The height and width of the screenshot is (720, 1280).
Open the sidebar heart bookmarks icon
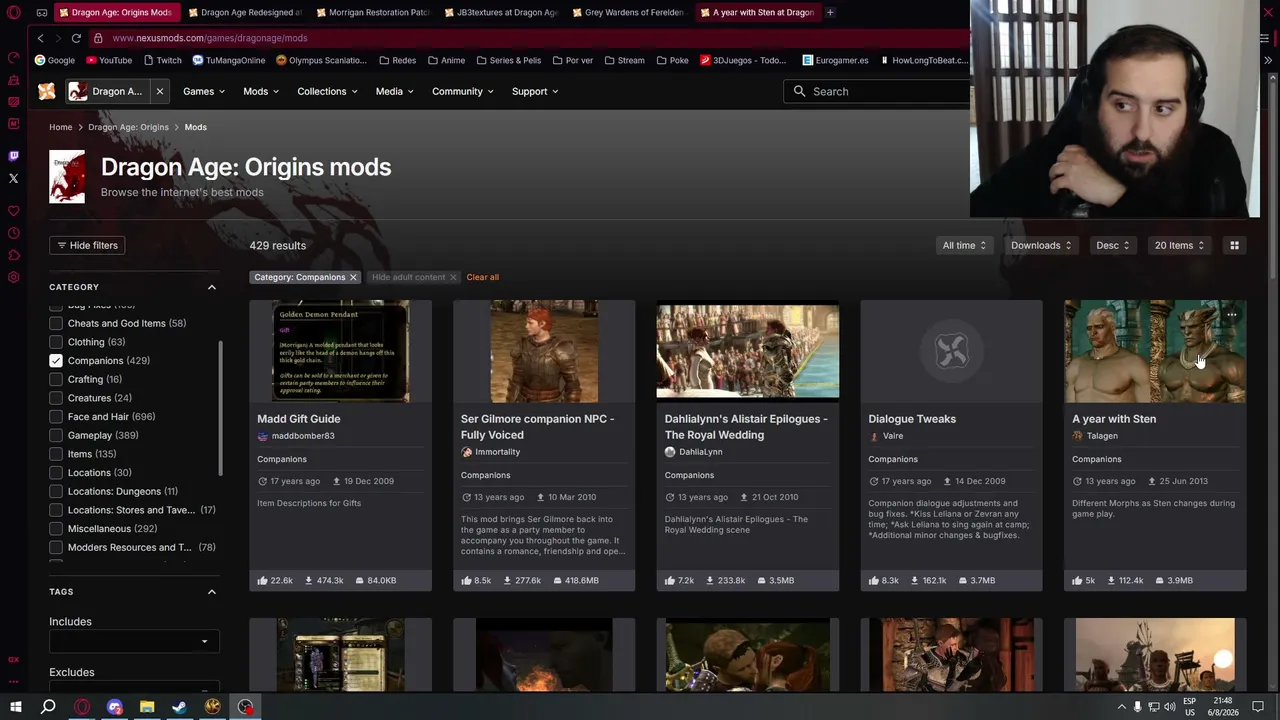pos(13,211)
